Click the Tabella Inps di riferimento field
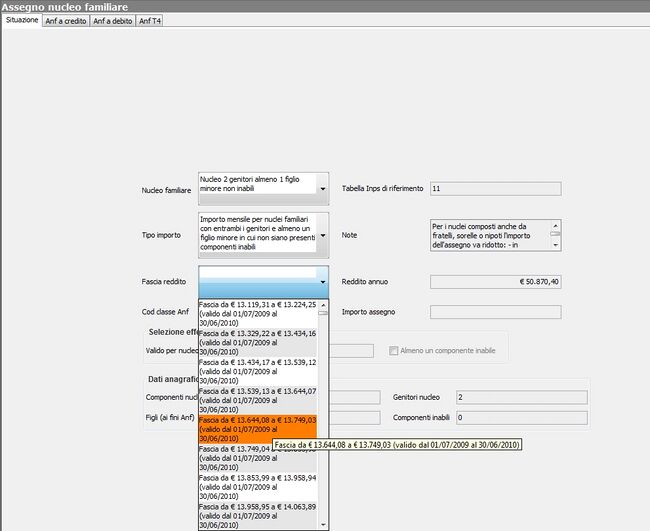The image size is (650, 531). pyautogui.click(x=495, y=188)
